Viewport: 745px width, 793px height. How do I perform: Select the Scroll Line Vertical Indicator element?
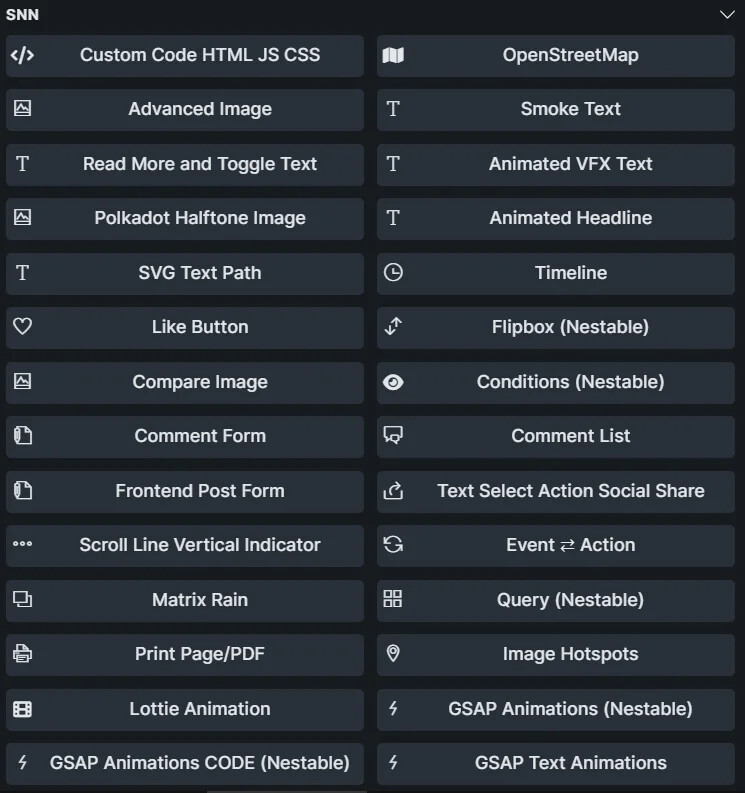199,545
